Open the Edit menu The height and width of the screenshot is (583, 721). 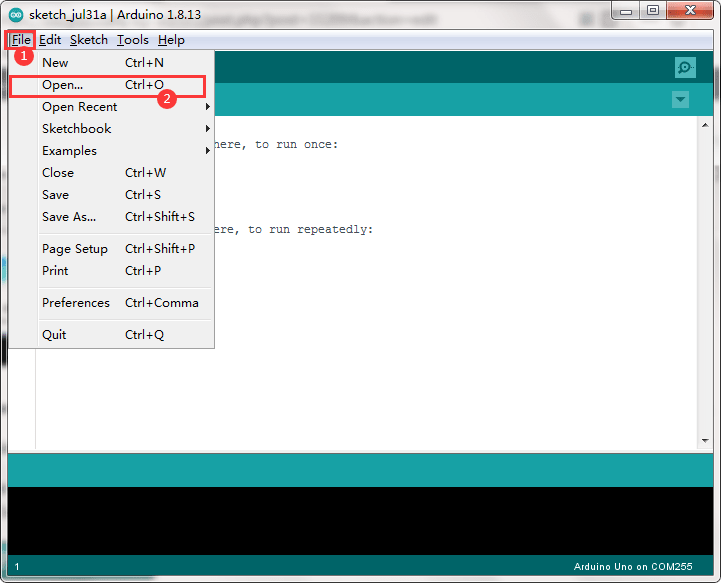point(50,40)
